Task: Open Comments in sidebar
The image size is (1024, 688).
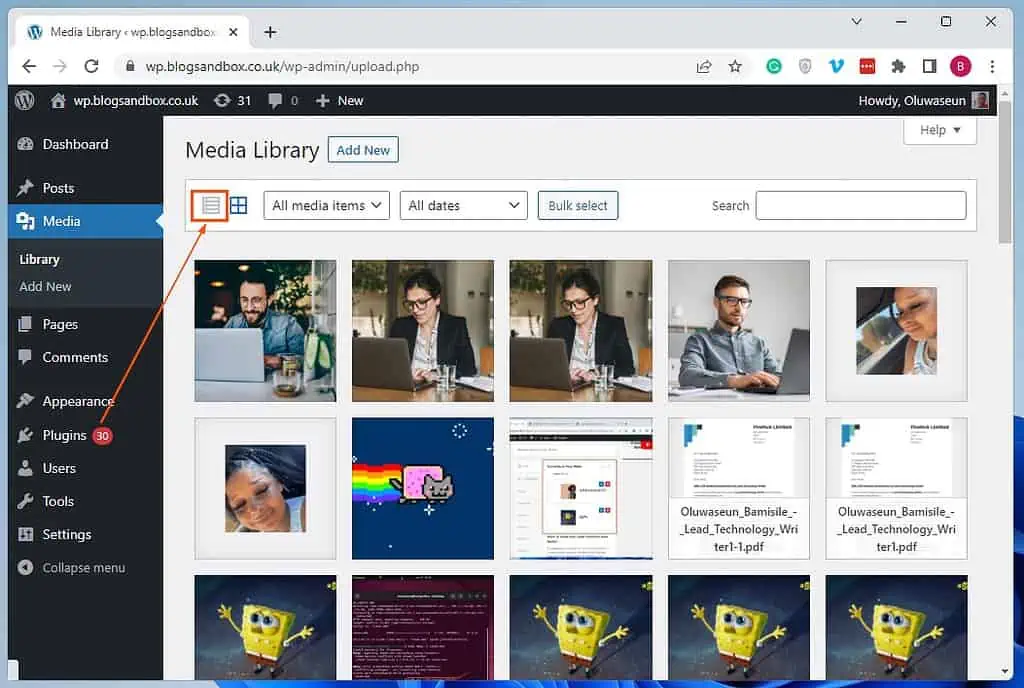Action: [x=85, y=358]
